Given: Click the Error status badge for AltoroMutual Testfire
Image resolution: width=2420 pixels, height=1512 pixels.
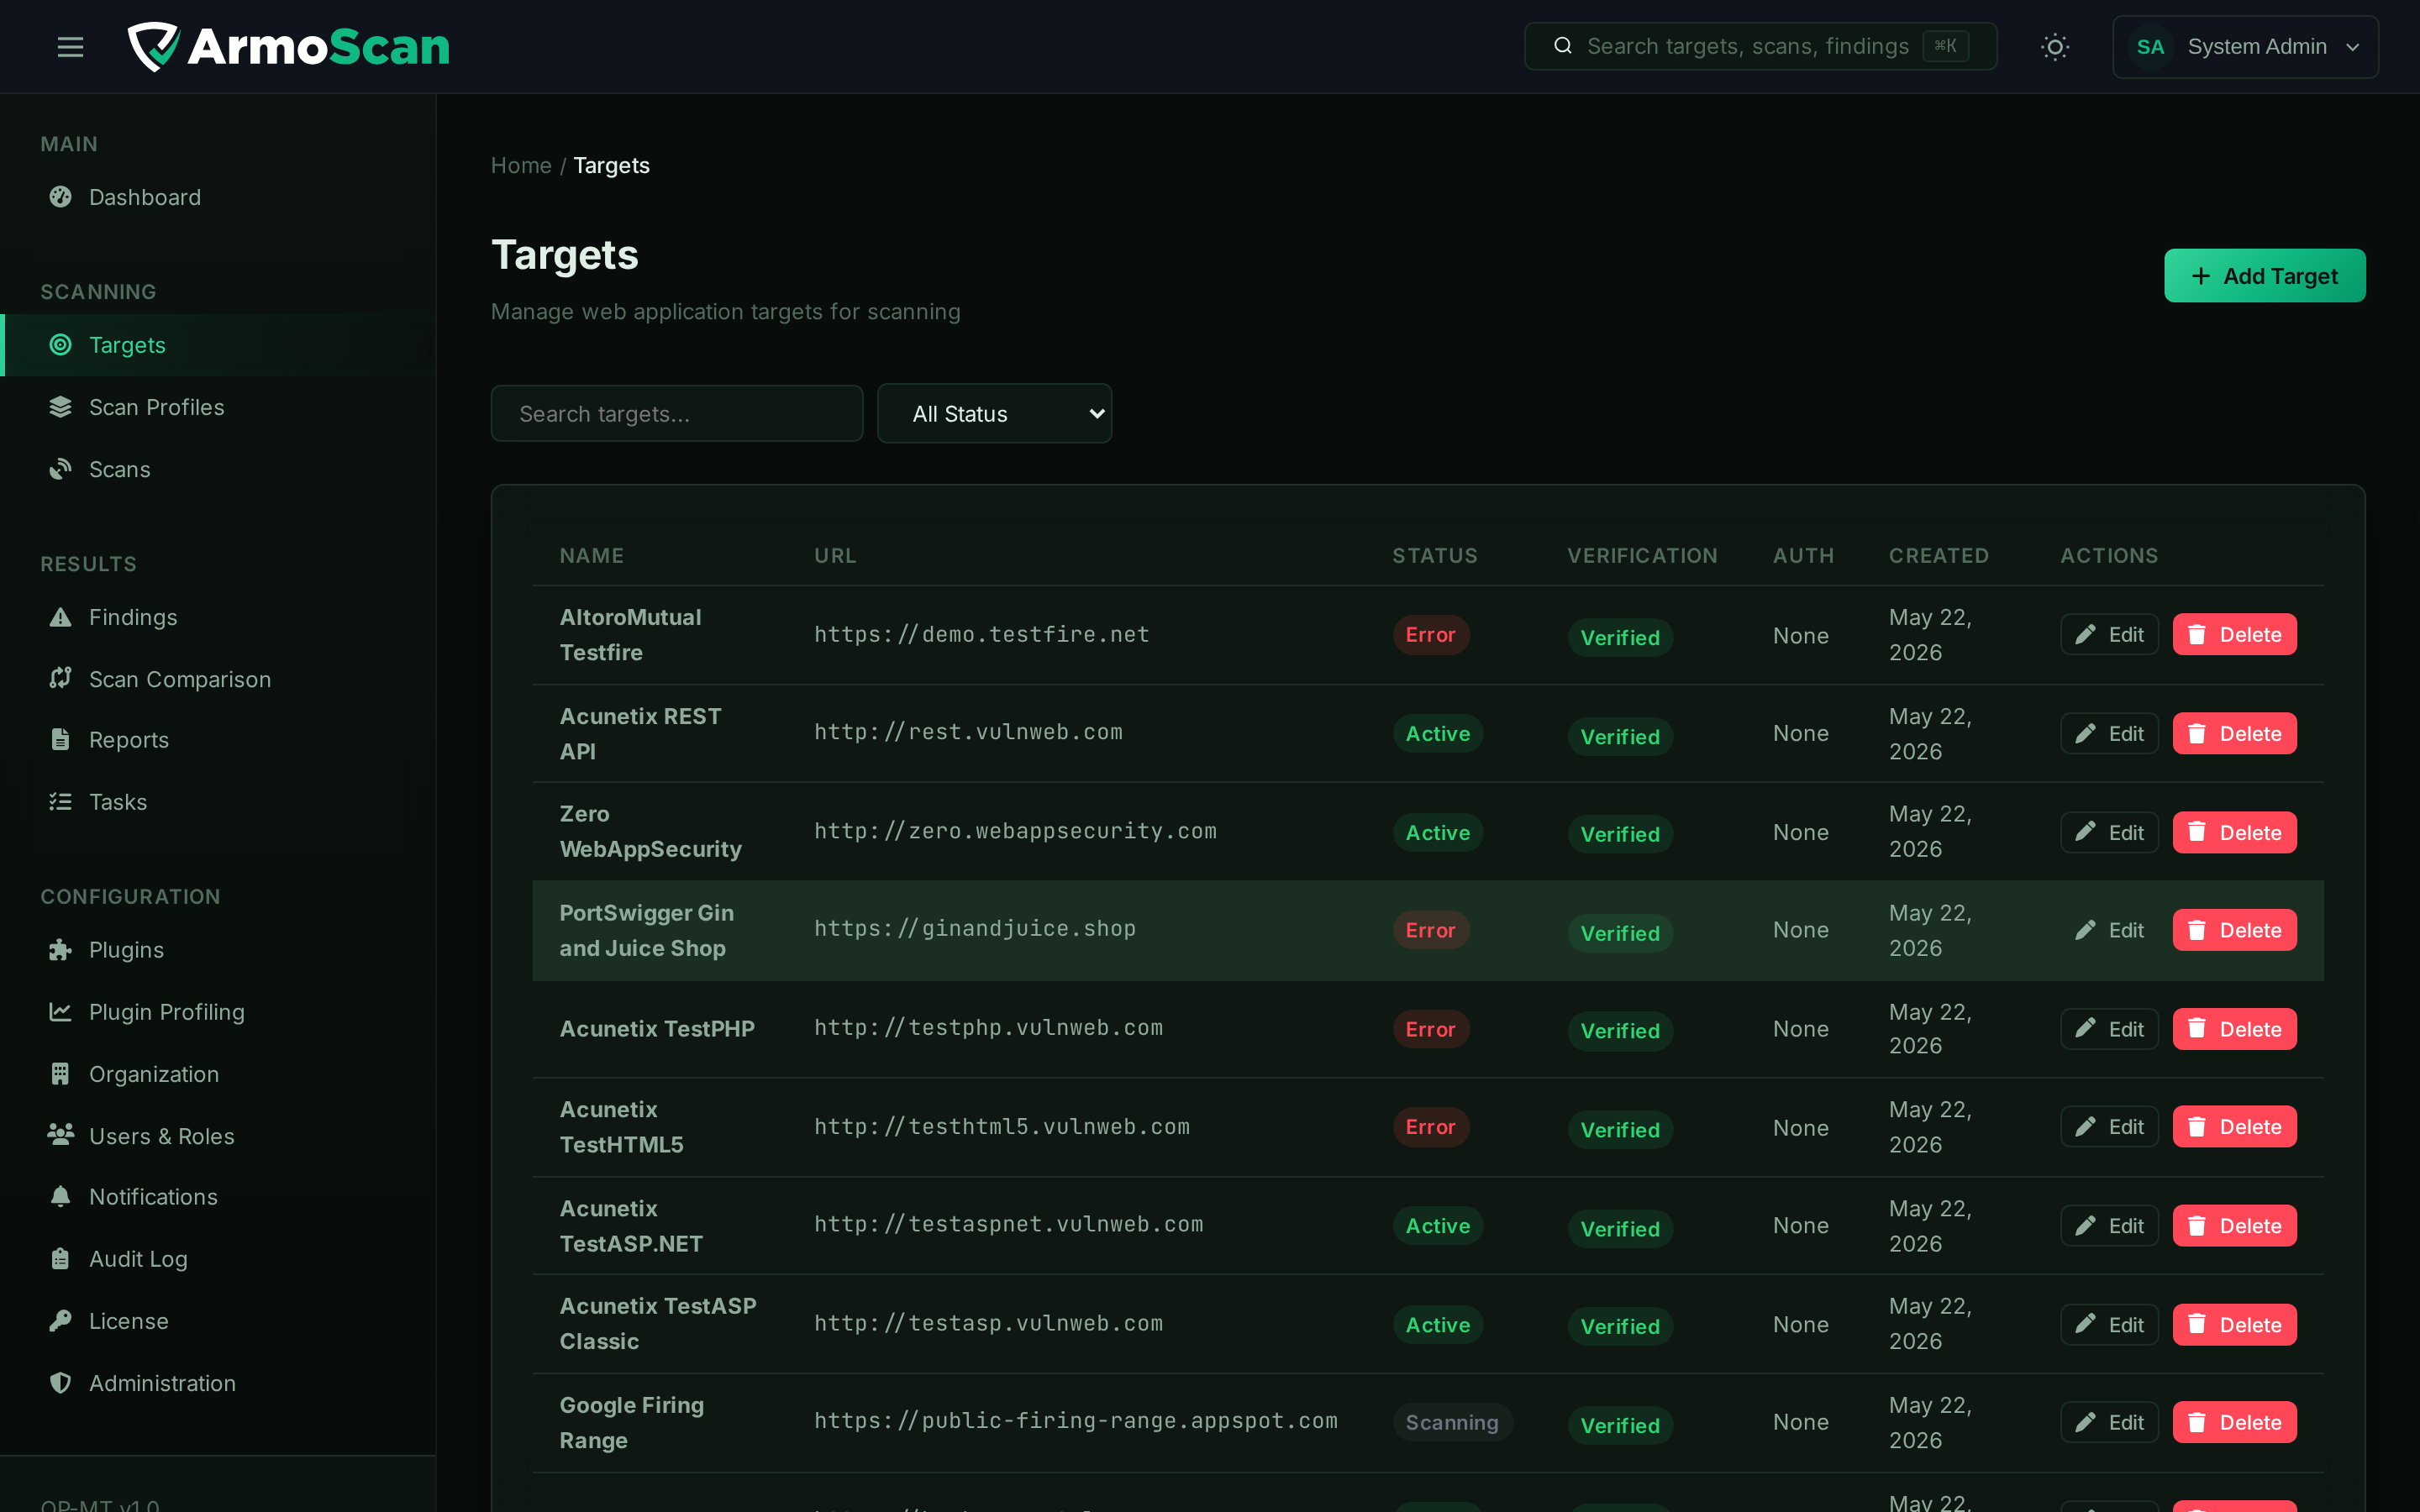Looking at the screenshot, I should 1430,635.
